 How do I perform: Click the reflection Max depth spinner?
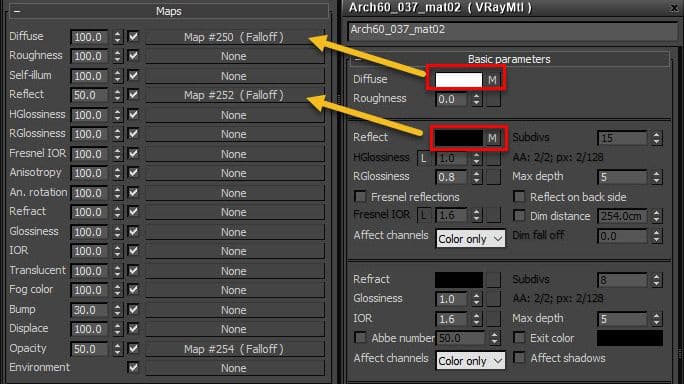click(x=657, y=177)
